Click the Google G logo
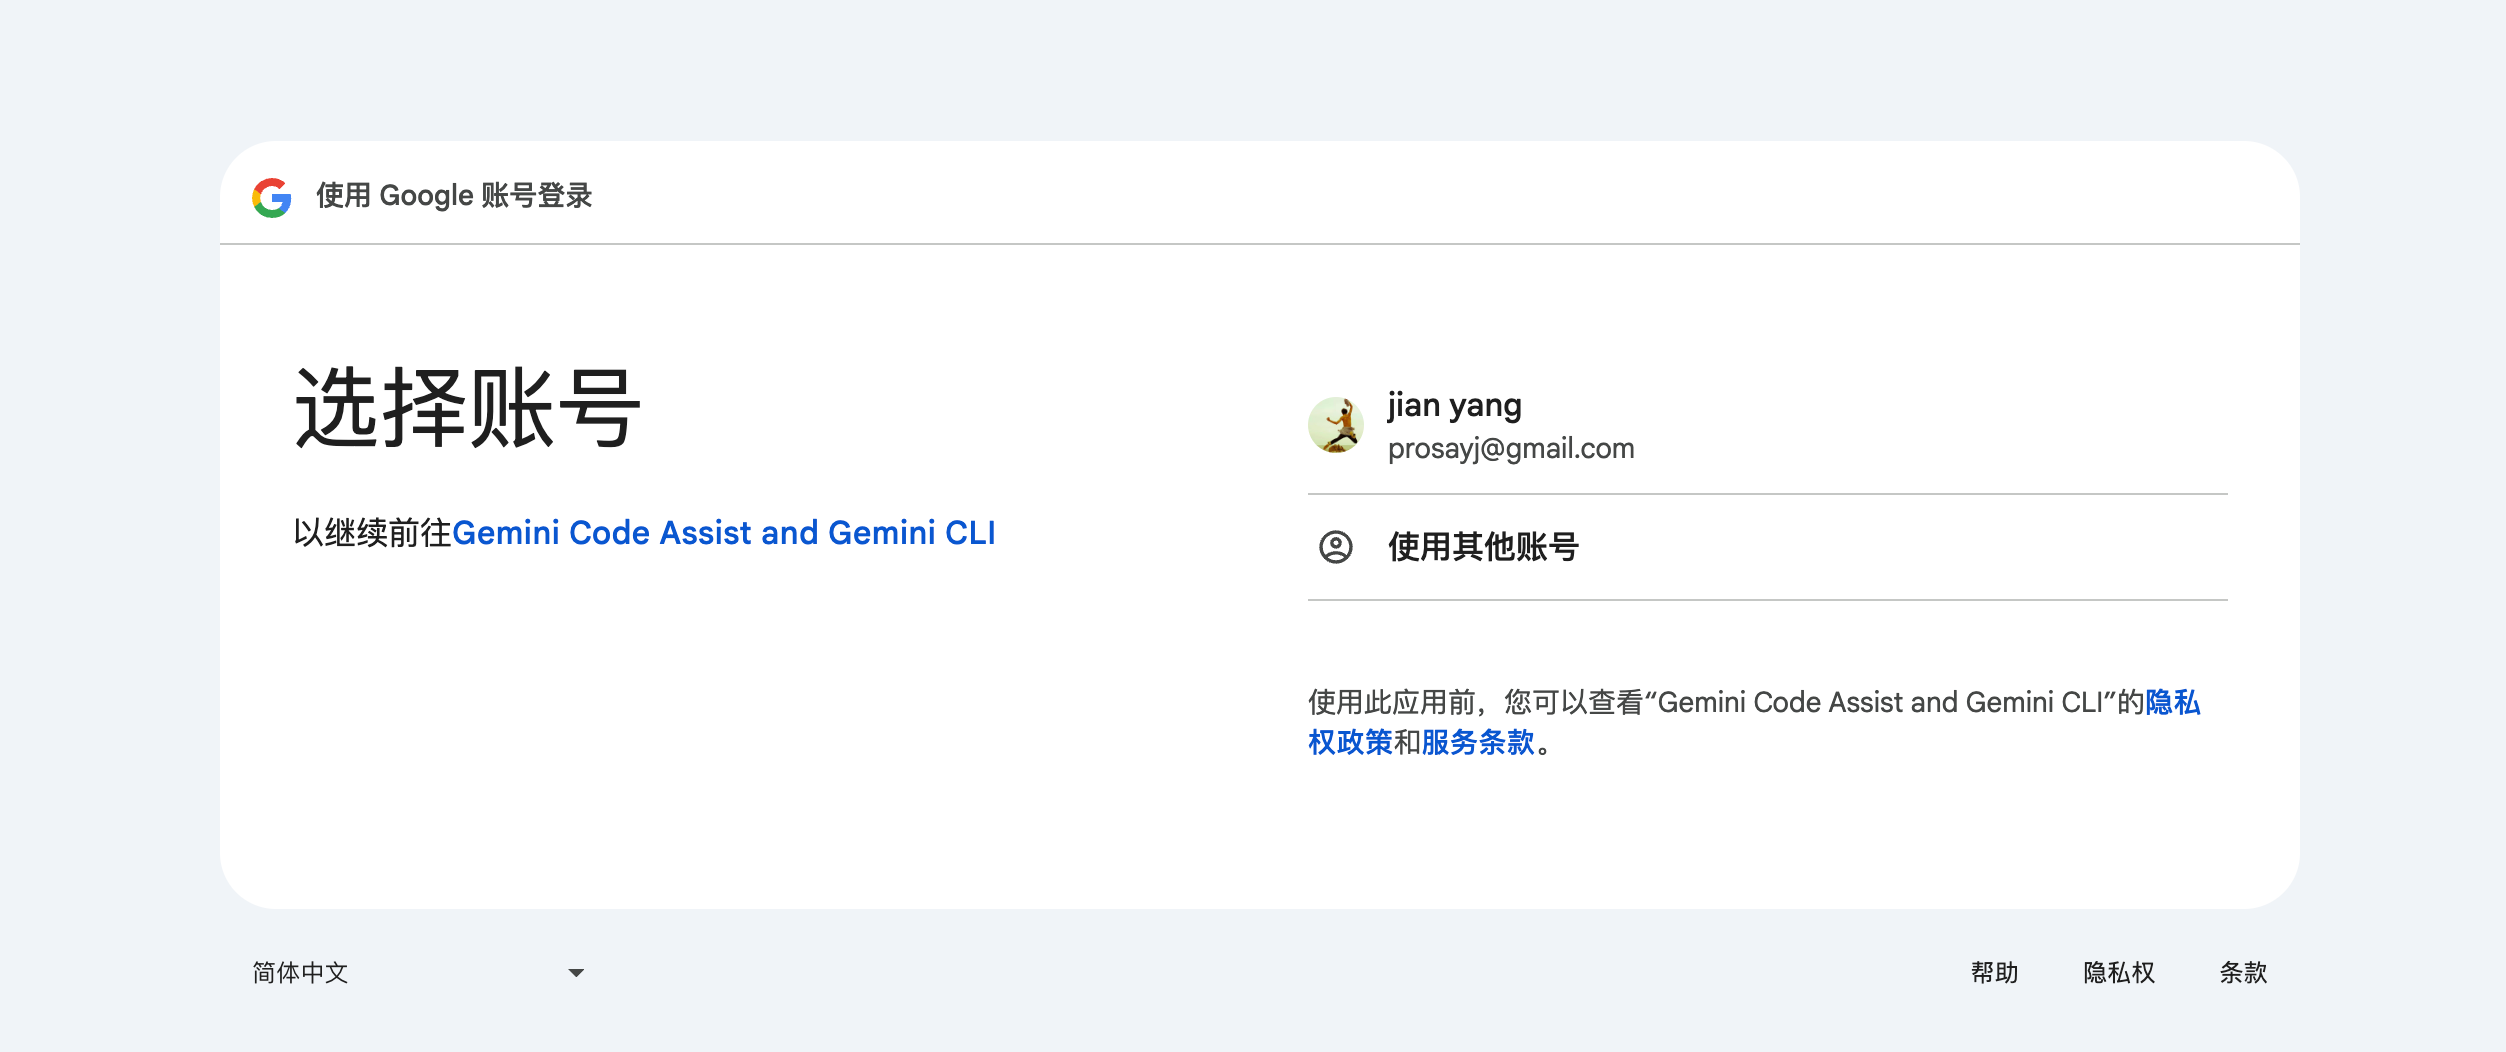Viewport: 2506px width, 1052px height. tap(272, 197)
